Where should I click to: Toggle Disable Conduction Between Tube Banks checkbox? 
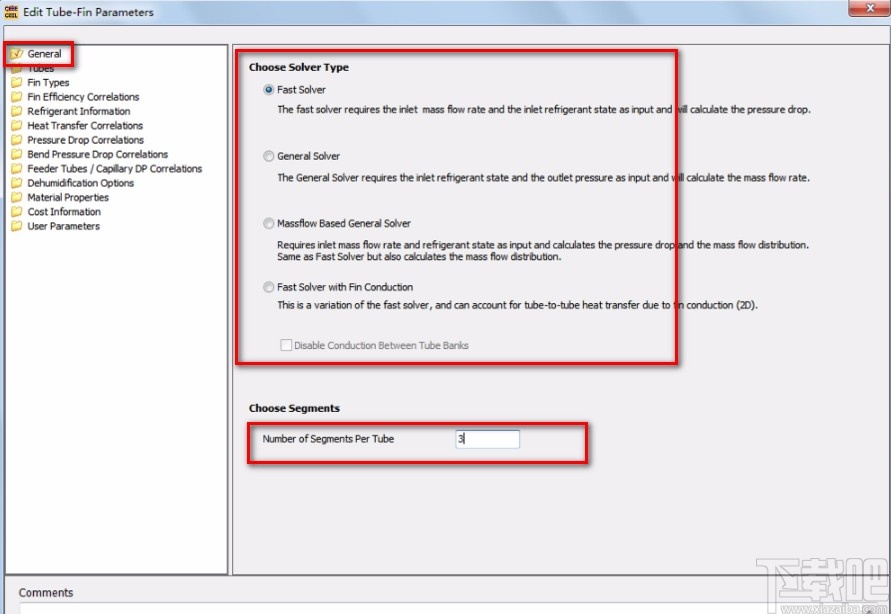[286, 345]
